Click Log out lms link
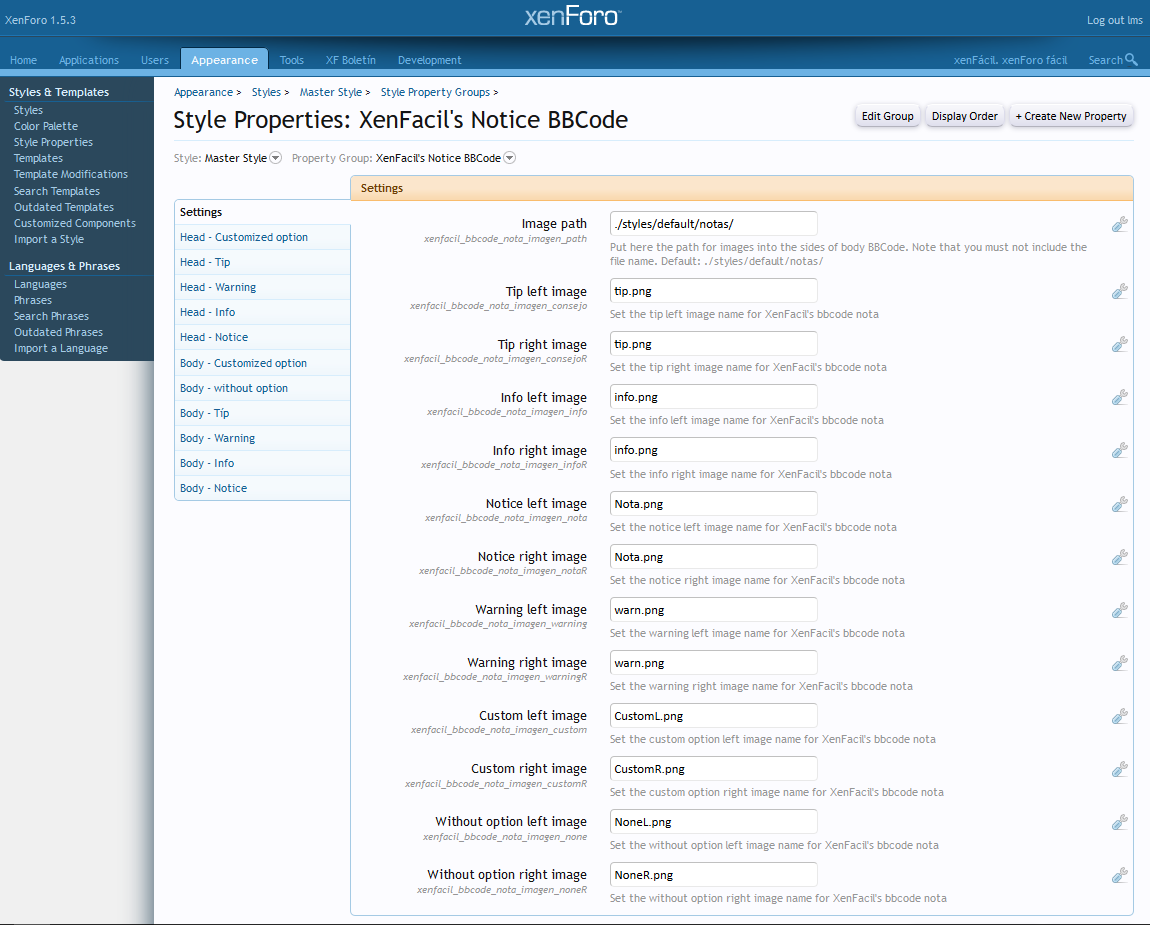Image resolution: width=1150 pixels, height=925 pixels. click(x=1114, y=20)
